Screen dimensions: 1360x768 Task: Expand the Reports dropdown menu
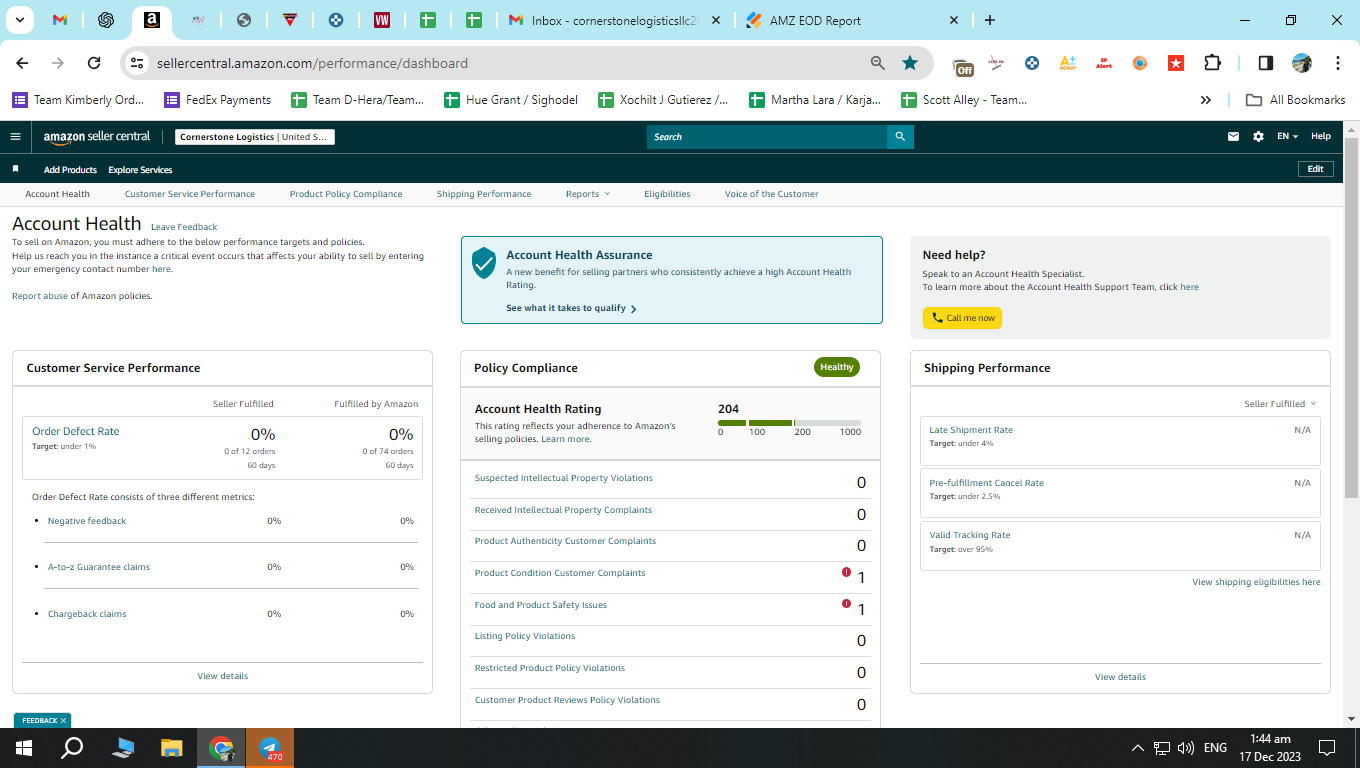pyautogui.click(x=587, y=194)
